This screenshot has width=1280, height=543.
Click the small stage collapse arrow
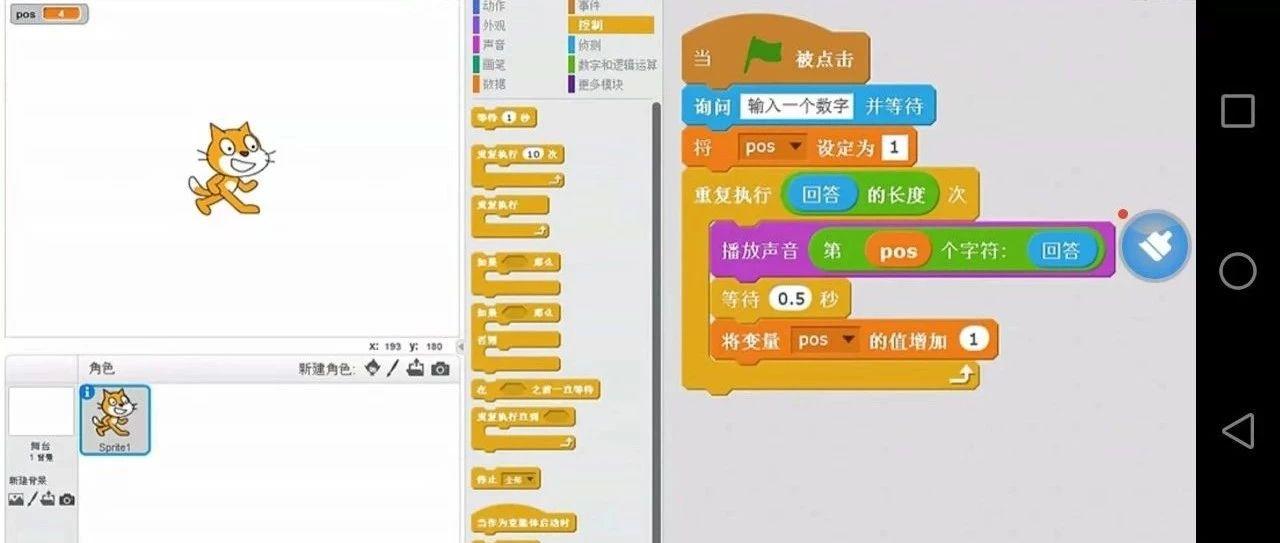(x=461, y=346)
